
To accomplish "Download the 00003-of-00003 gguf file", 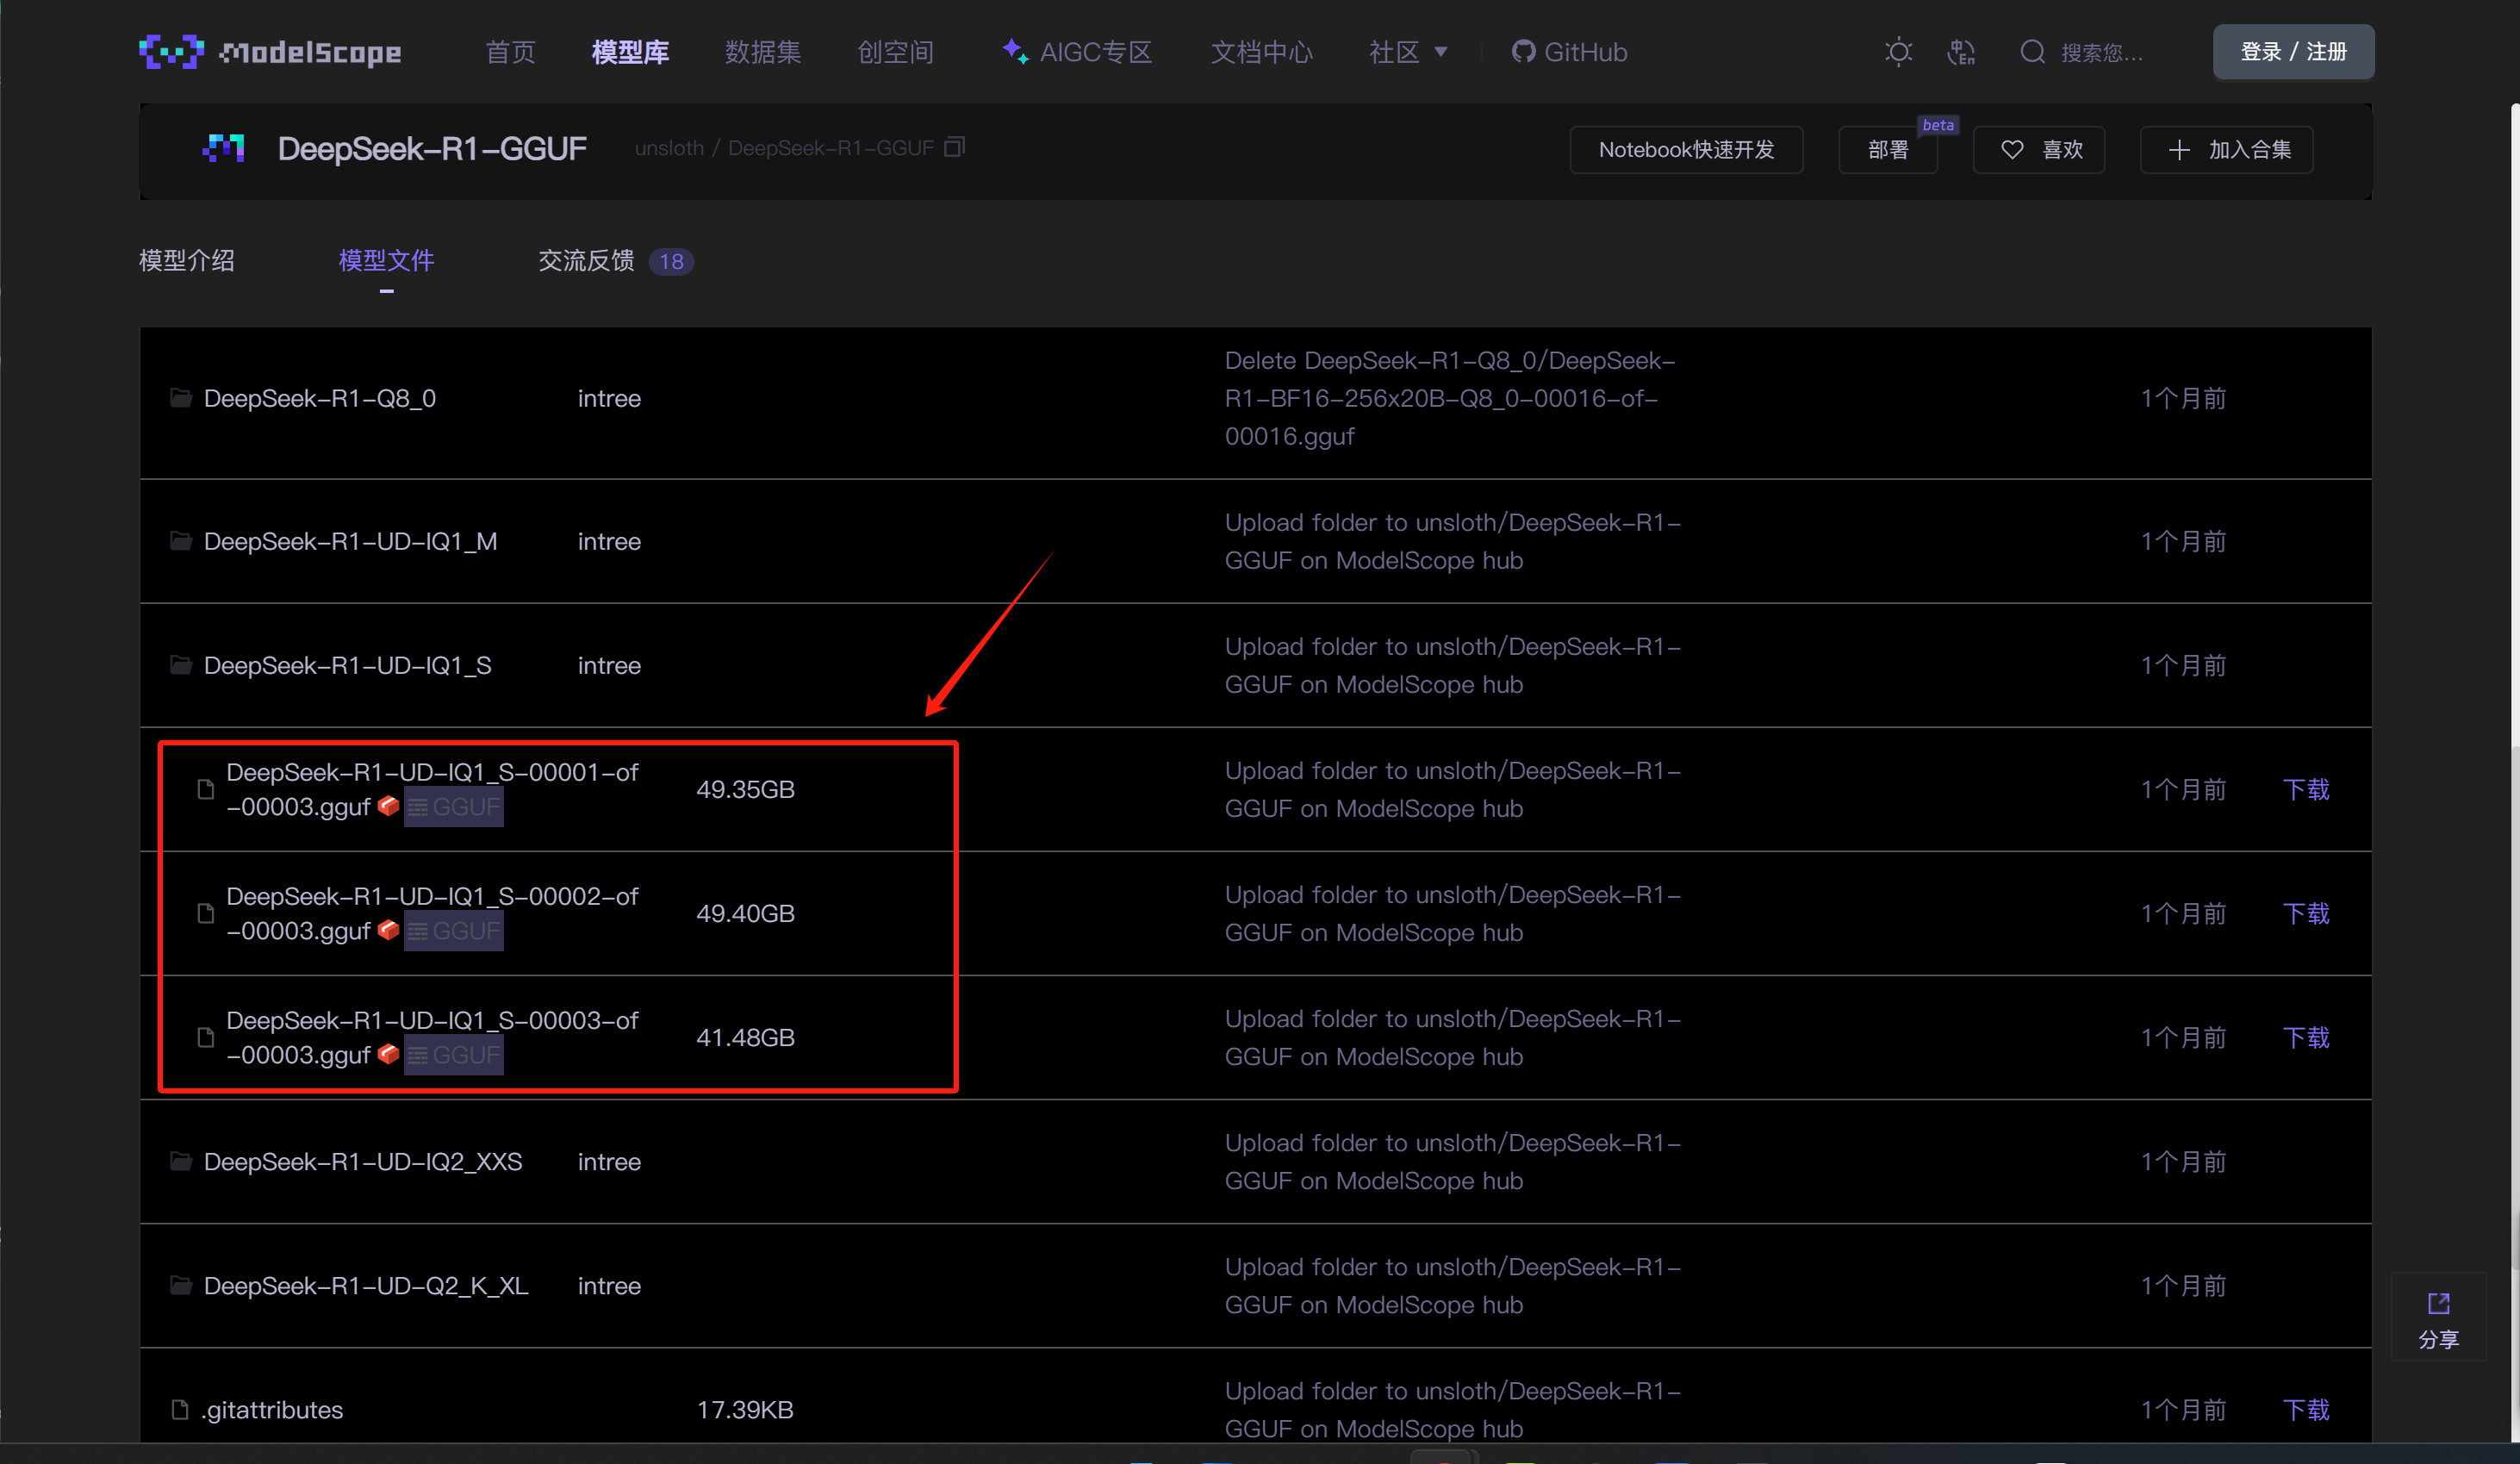I will pos(2305,1038).
